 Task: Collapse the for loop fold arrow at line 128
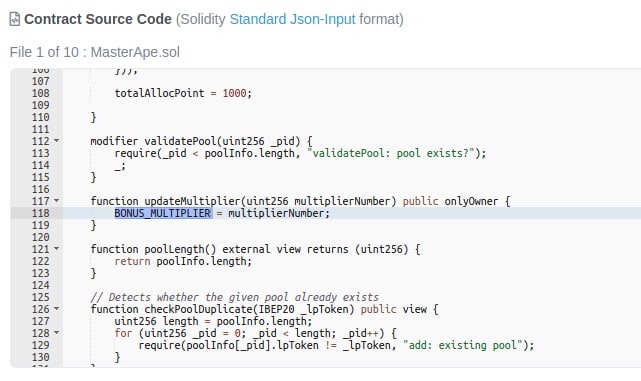57,333
